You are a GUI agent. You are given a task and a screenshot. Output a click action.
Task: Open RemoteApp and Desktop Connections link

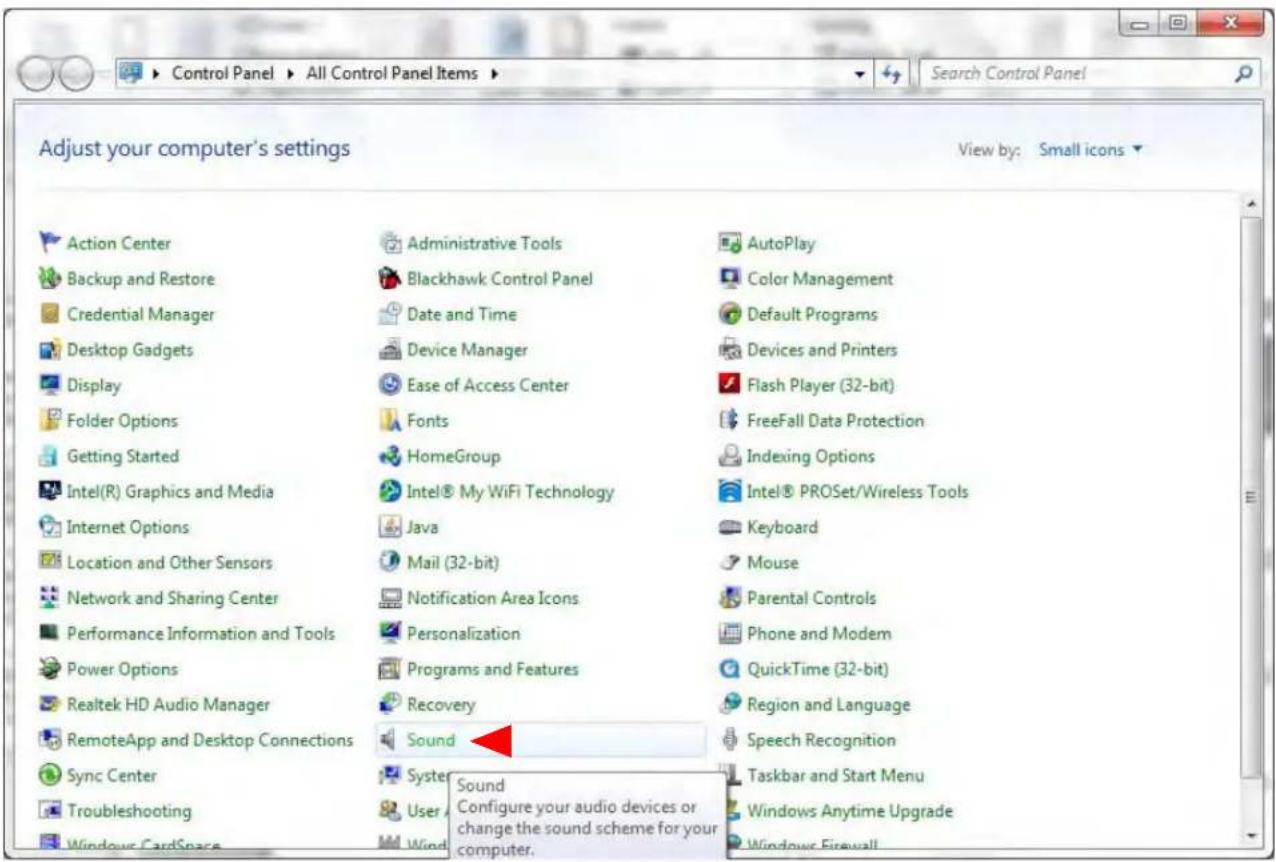coord(209,741)
